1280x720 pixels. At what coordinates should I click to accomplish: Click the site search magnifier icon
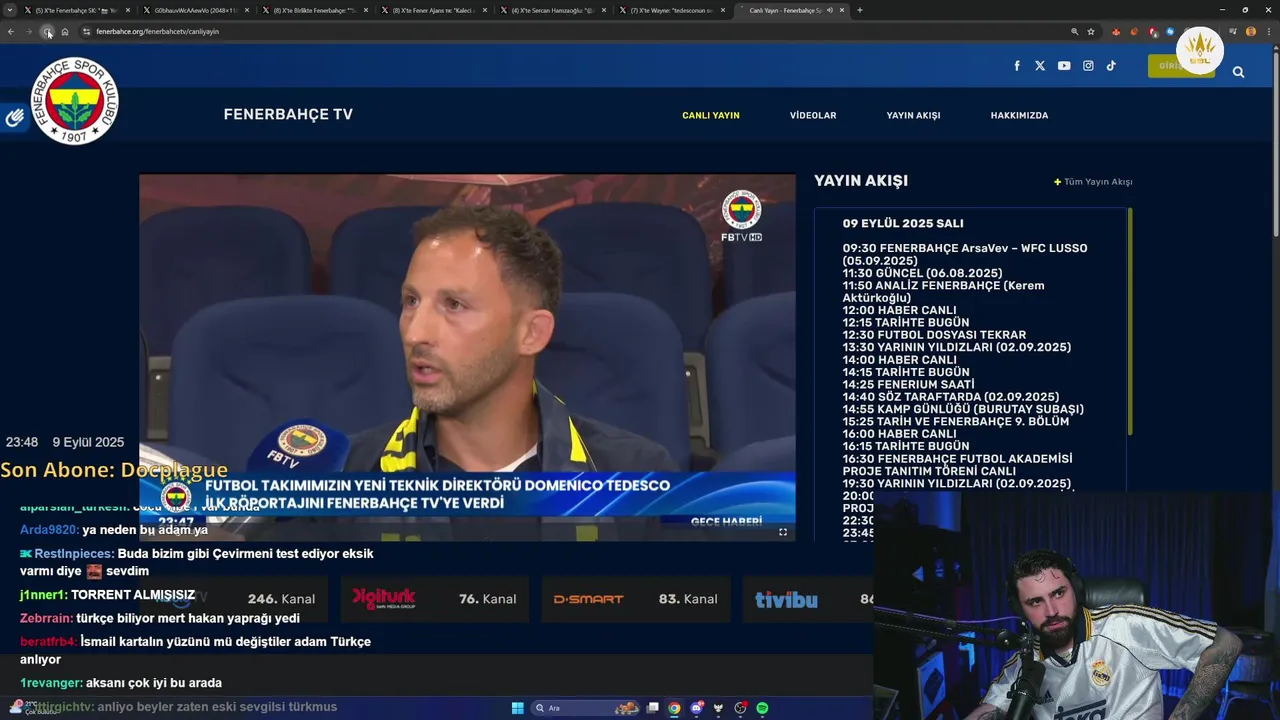click(1238, 72)
